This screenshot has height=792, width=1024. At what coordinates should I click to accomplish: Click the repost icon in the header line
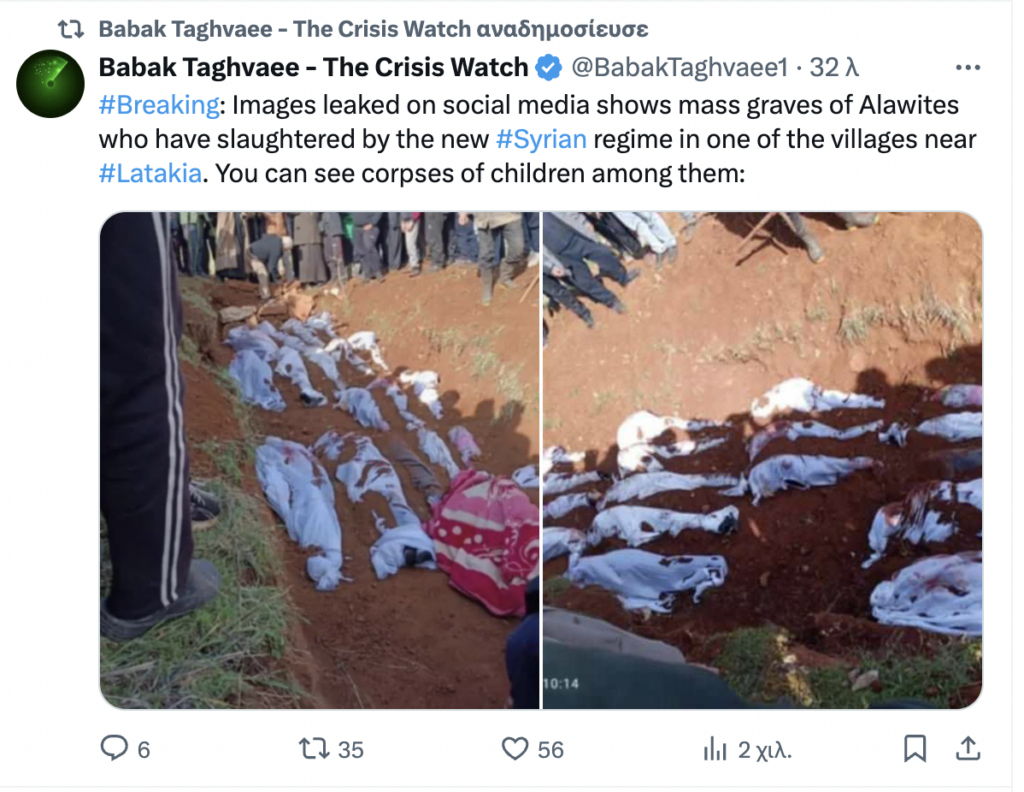click(71, 29)
